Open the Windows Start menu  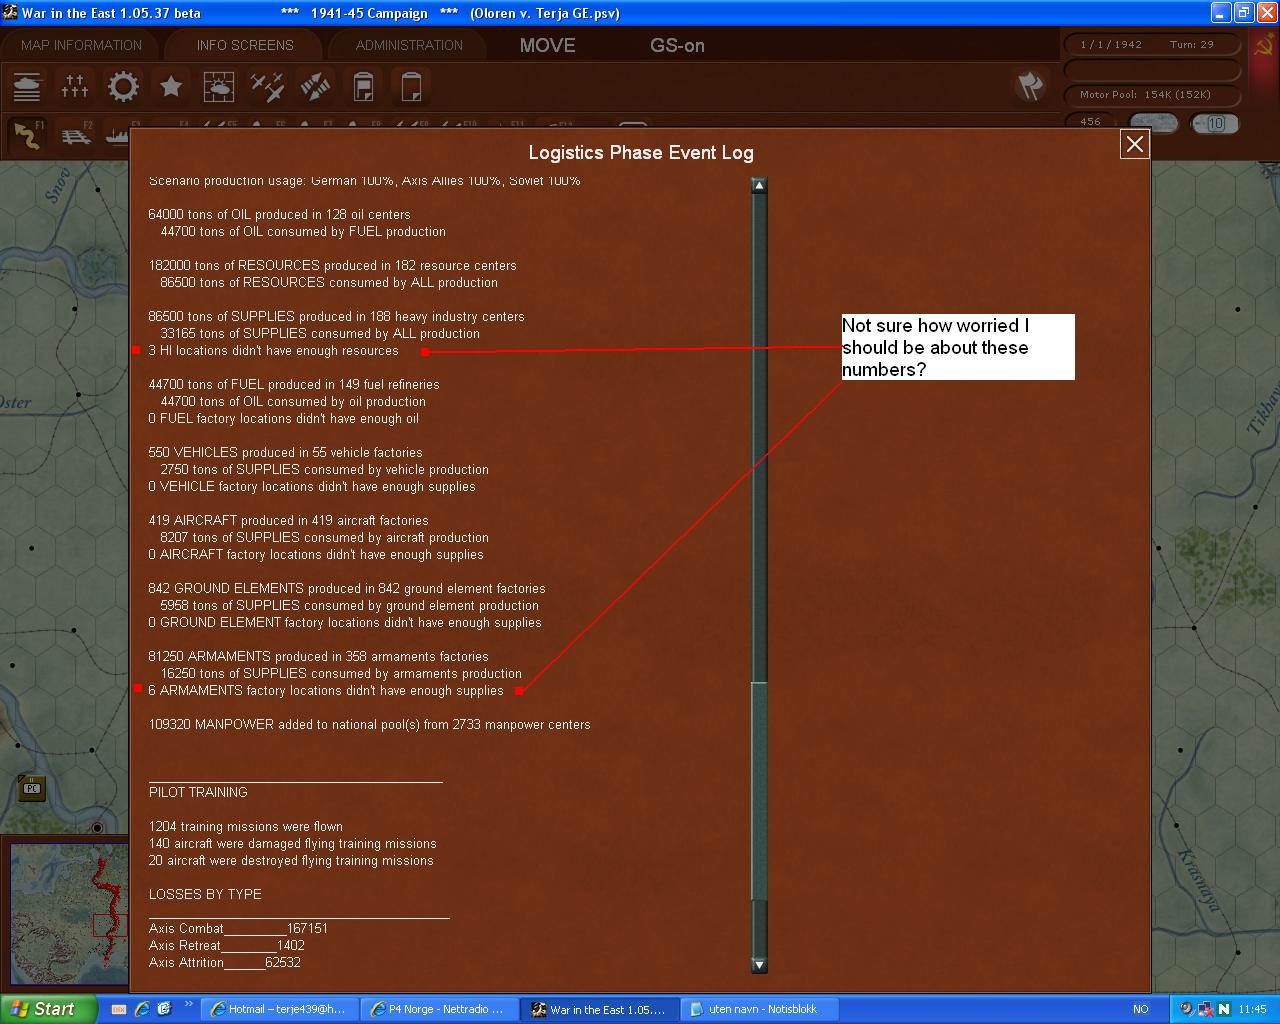click(x=48, y=1009)
